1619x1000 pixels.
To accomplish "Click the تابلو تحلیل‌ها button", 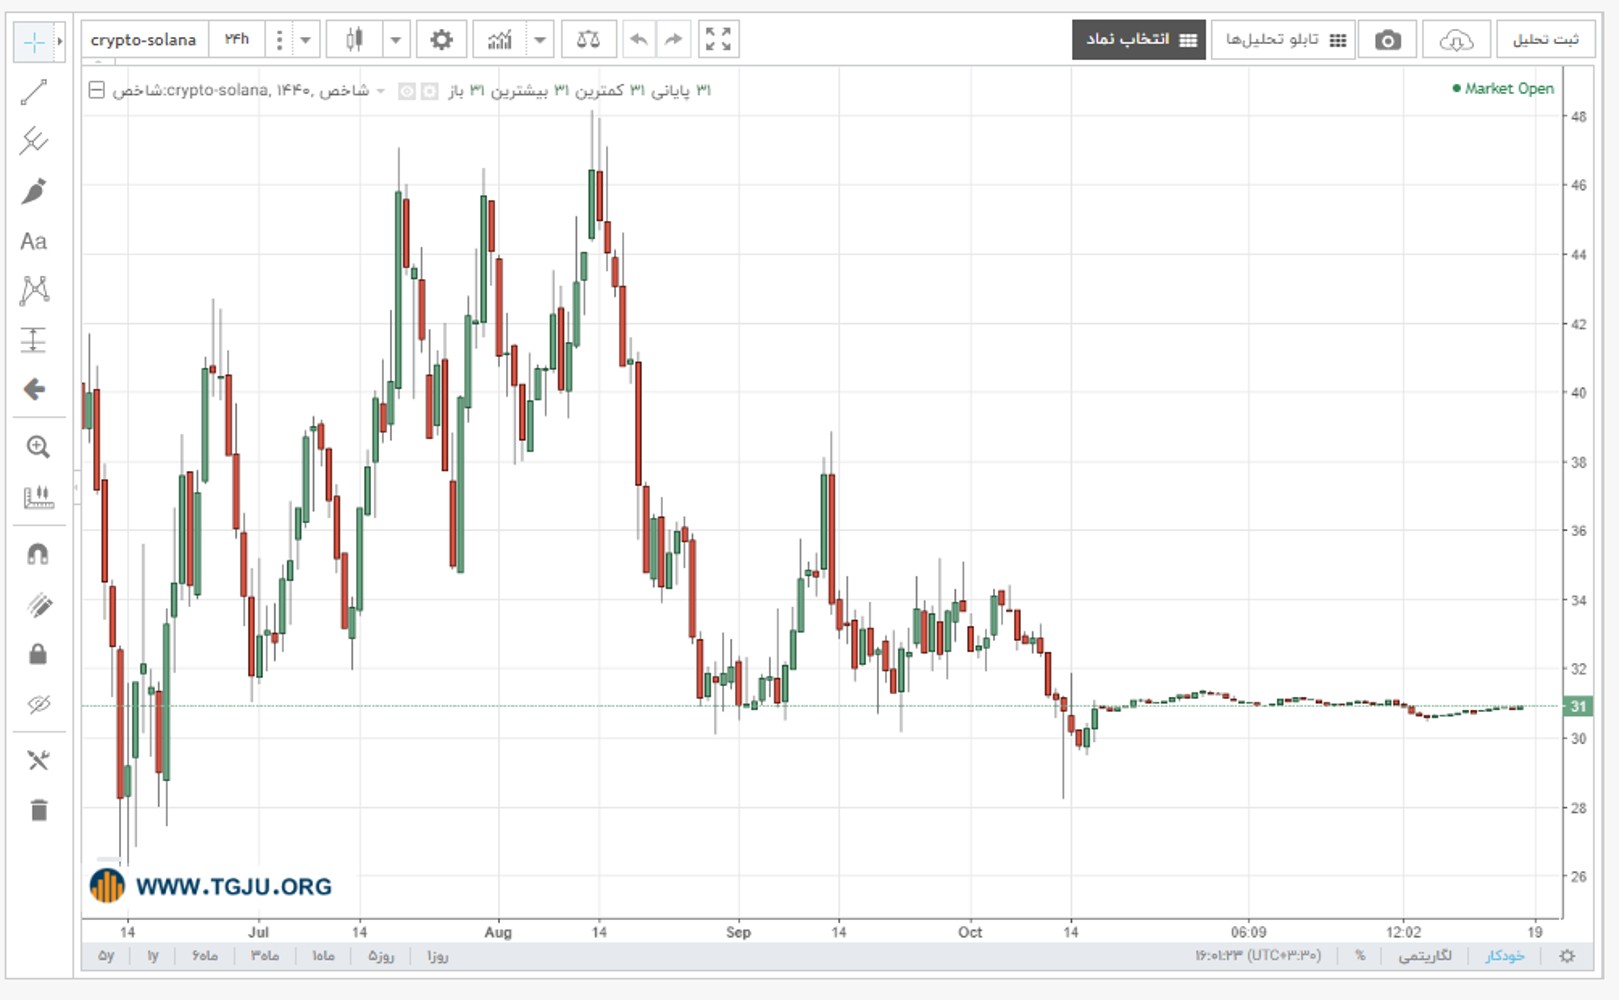I will 1285,40.
